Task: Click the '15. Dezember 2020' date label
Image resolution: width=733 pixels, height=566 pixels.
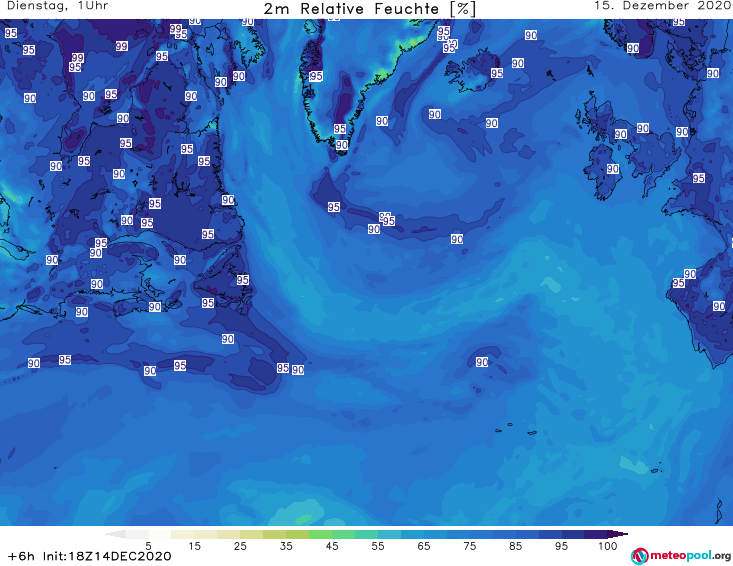Action: pos(663,6)
